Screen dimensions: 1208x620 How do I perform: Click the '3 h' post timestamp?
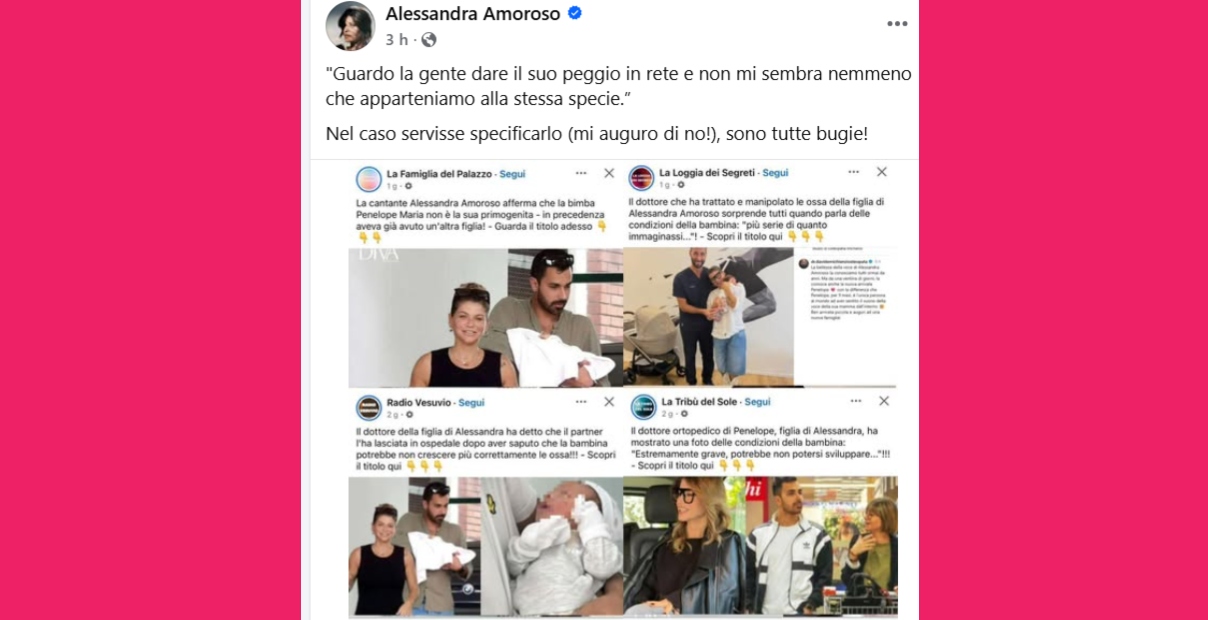pos(397,40)
